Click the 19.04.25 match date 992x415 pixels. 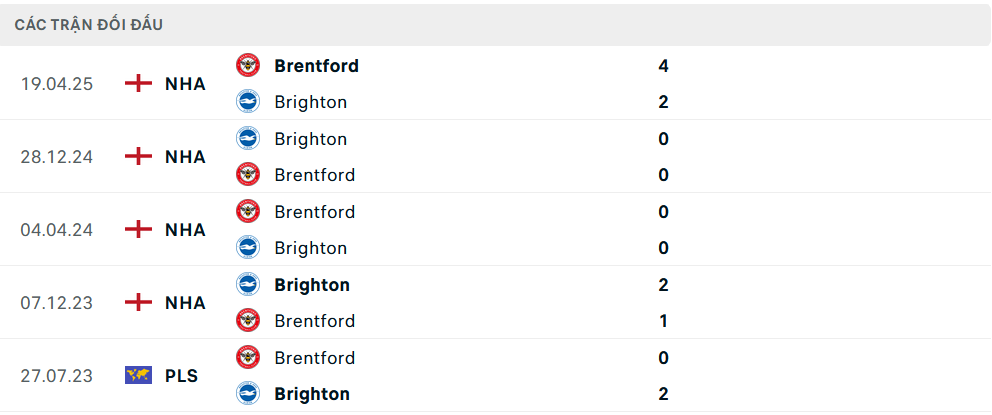(57, 84)
